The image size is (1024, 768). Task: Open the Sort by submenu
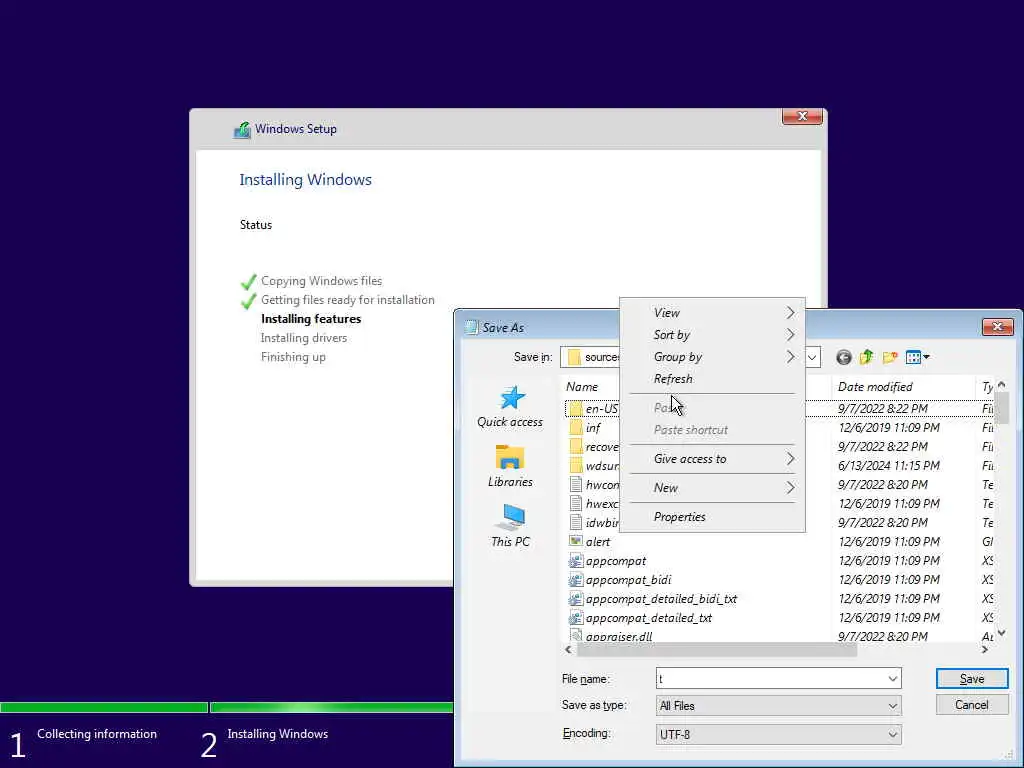(x=712, y=335)
